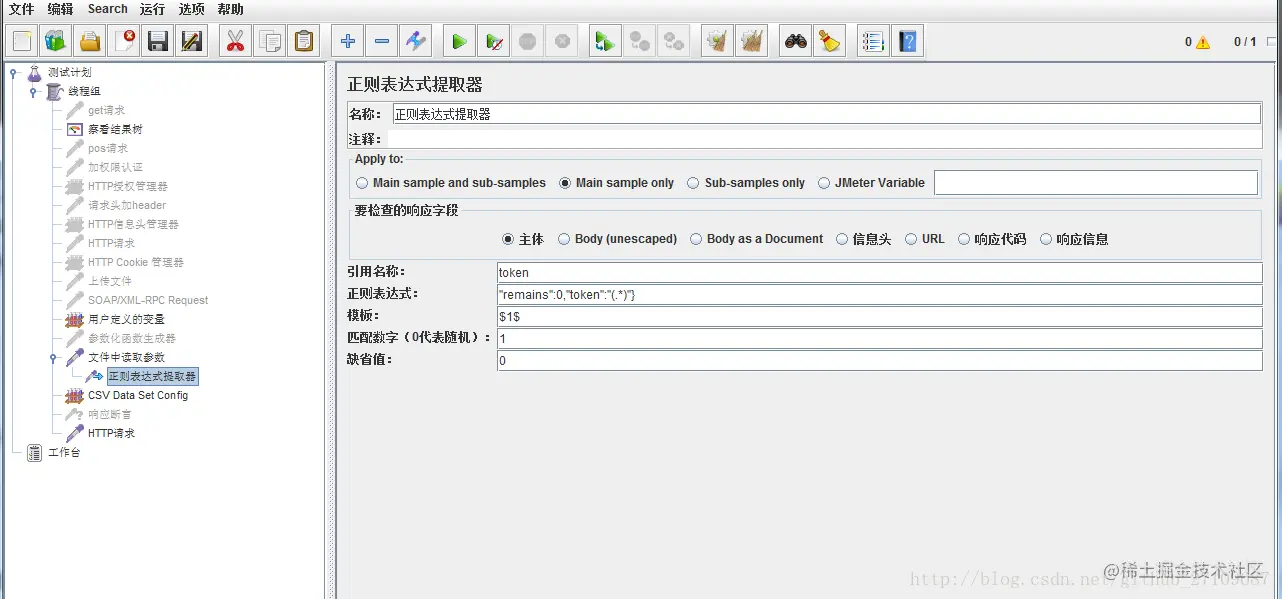
Task: Open the Help question-mark icon
Action: click(907, 41)
